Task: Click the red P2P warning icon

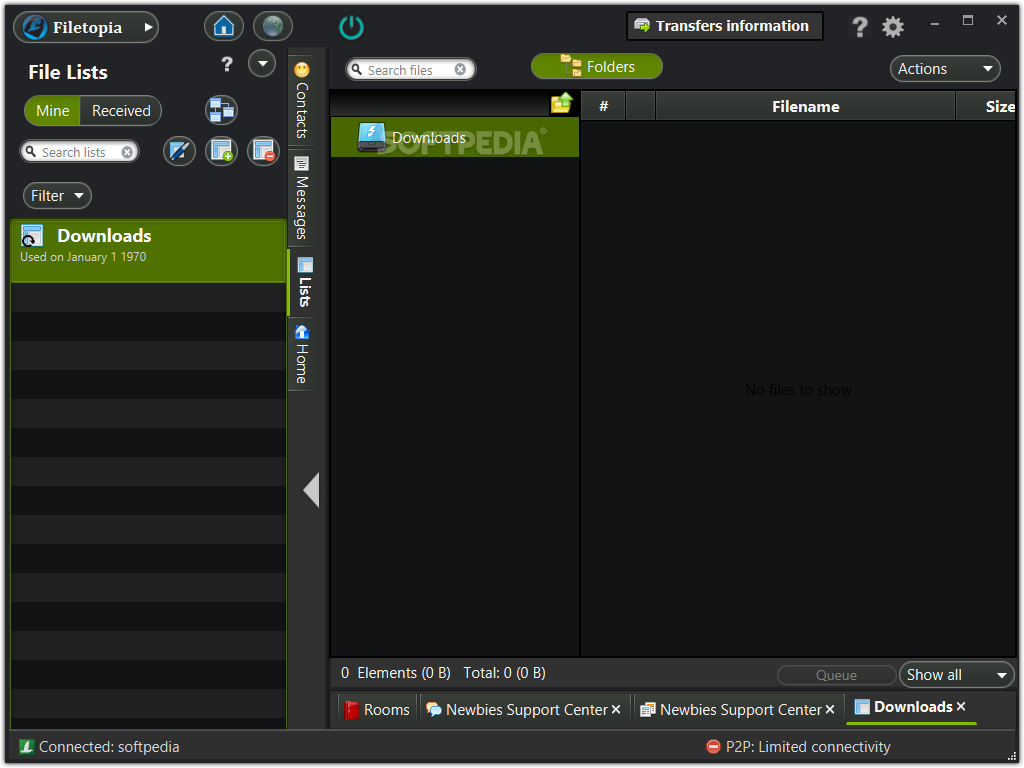Action: click(x=713, y=746)
